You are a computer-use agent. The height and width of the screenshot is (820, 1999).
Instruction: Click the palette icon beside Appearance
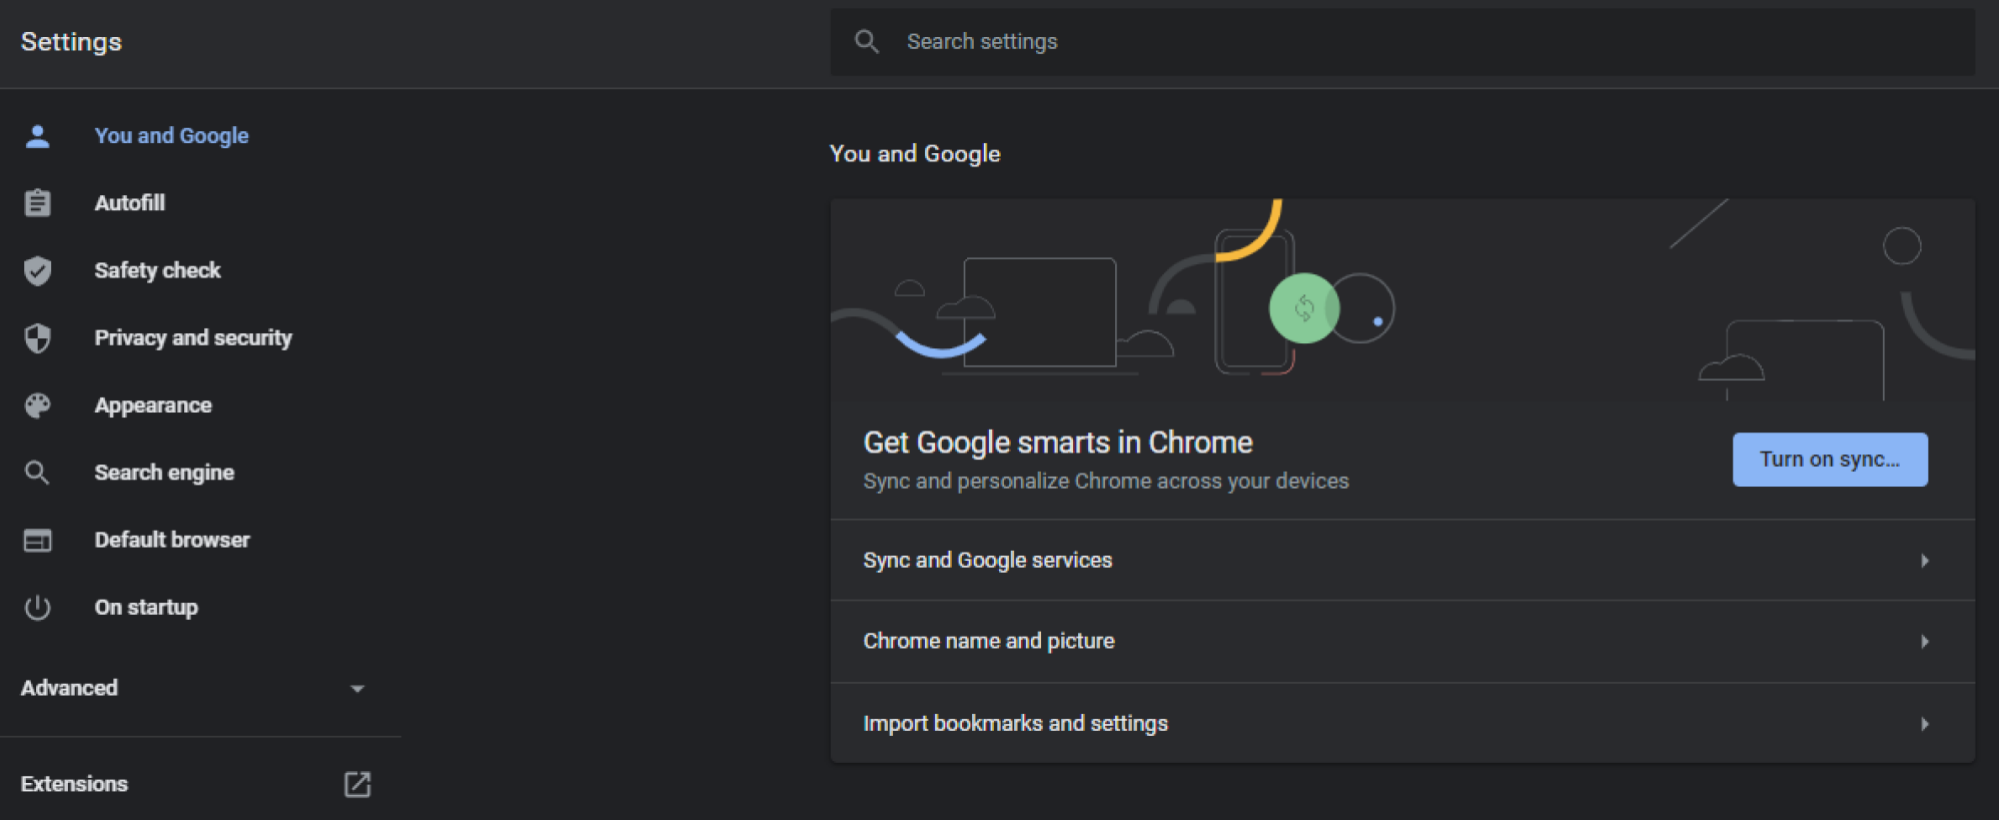[x=37, y=405]
